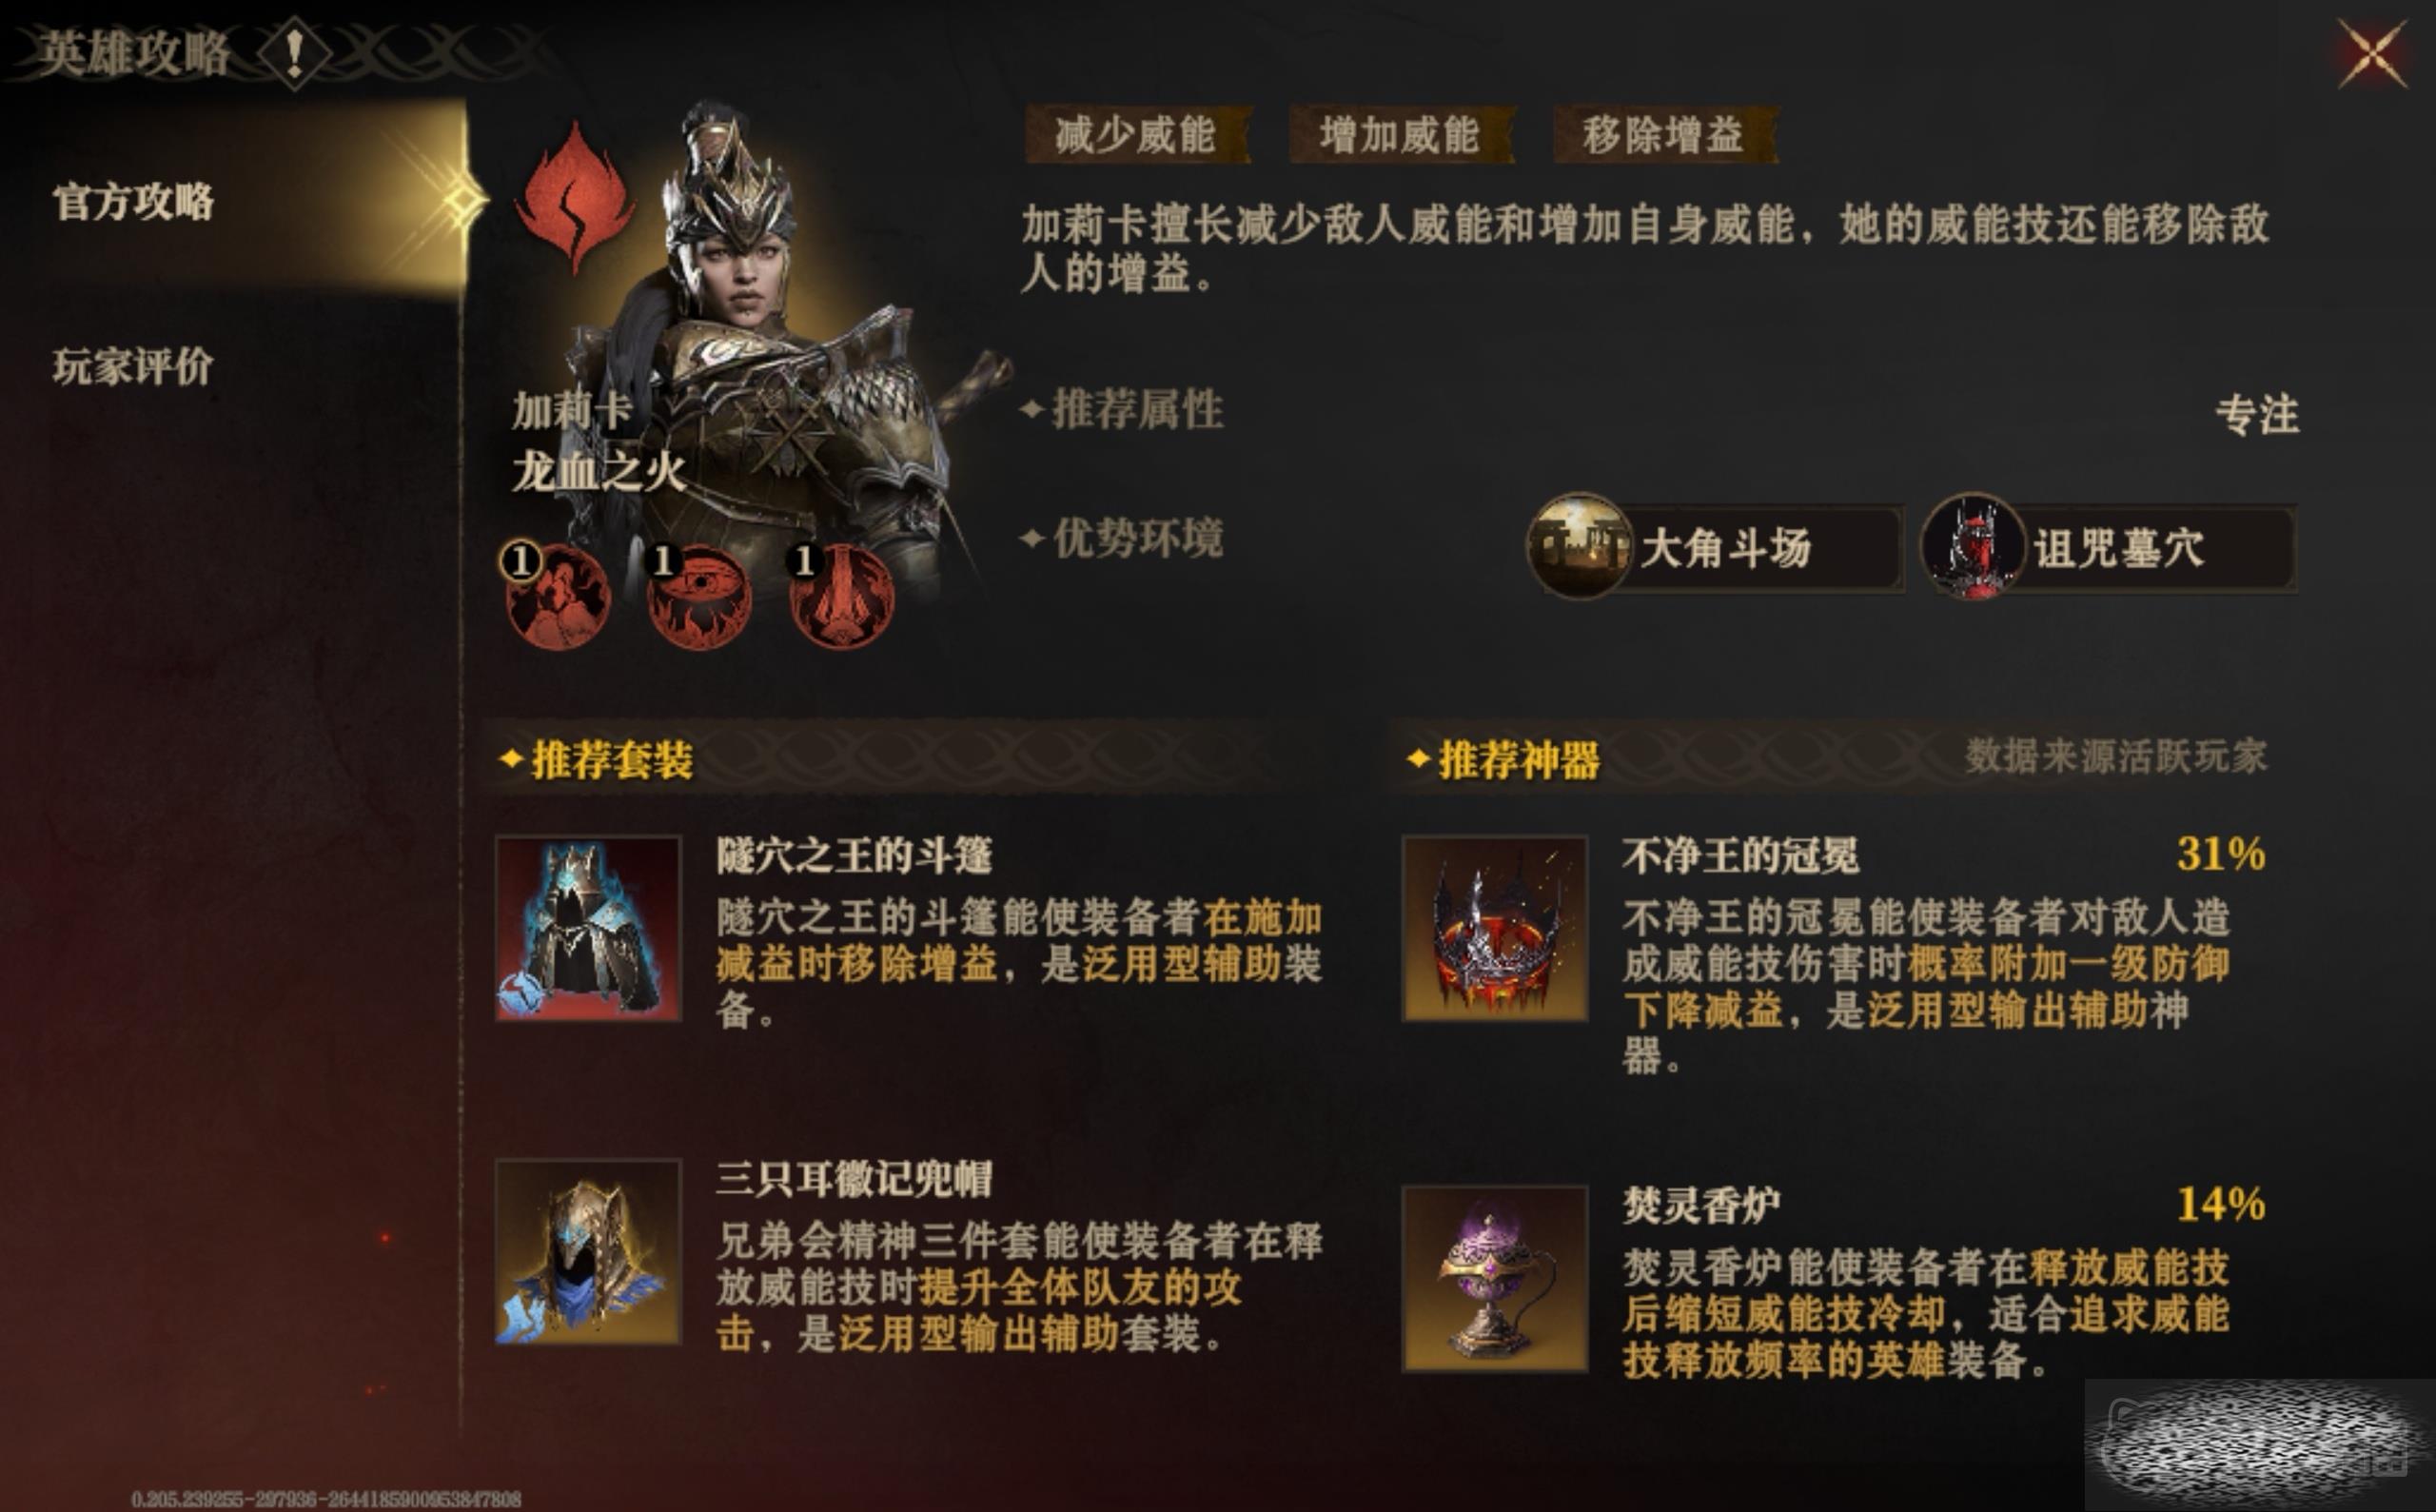2436x1512 pixels.
Task: Click the 31% usage rate of 不净王的冠冕
Action: click(x=2221, y=853)
